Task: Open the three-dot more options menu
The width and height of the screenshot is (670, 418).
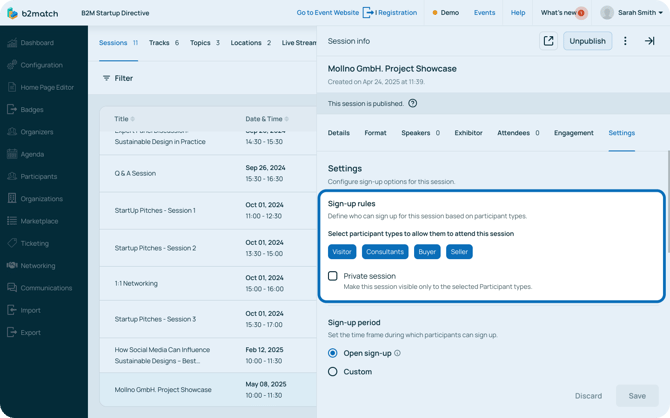Action: [x=625, y=41]
